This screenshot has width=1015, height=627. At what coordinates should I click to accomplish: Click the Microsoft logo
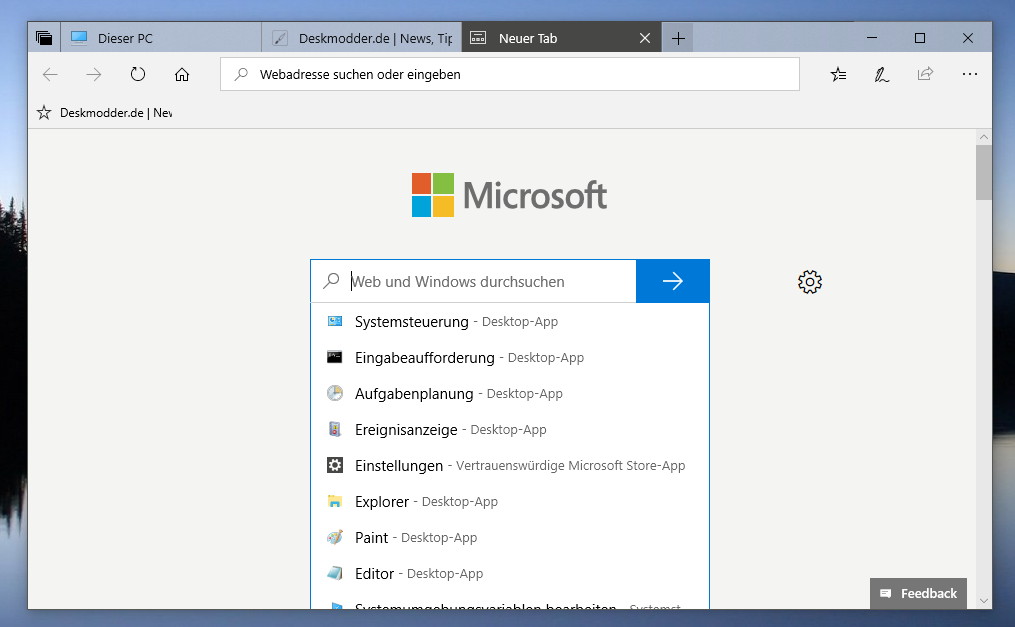pyautogui.click(x=509, y=195)
